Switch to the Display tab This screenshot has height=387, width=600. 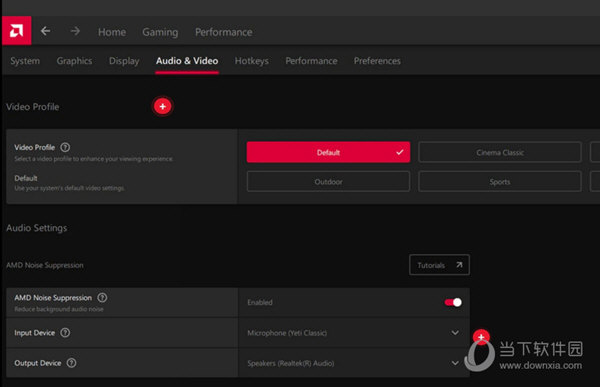tap(124, 61)
